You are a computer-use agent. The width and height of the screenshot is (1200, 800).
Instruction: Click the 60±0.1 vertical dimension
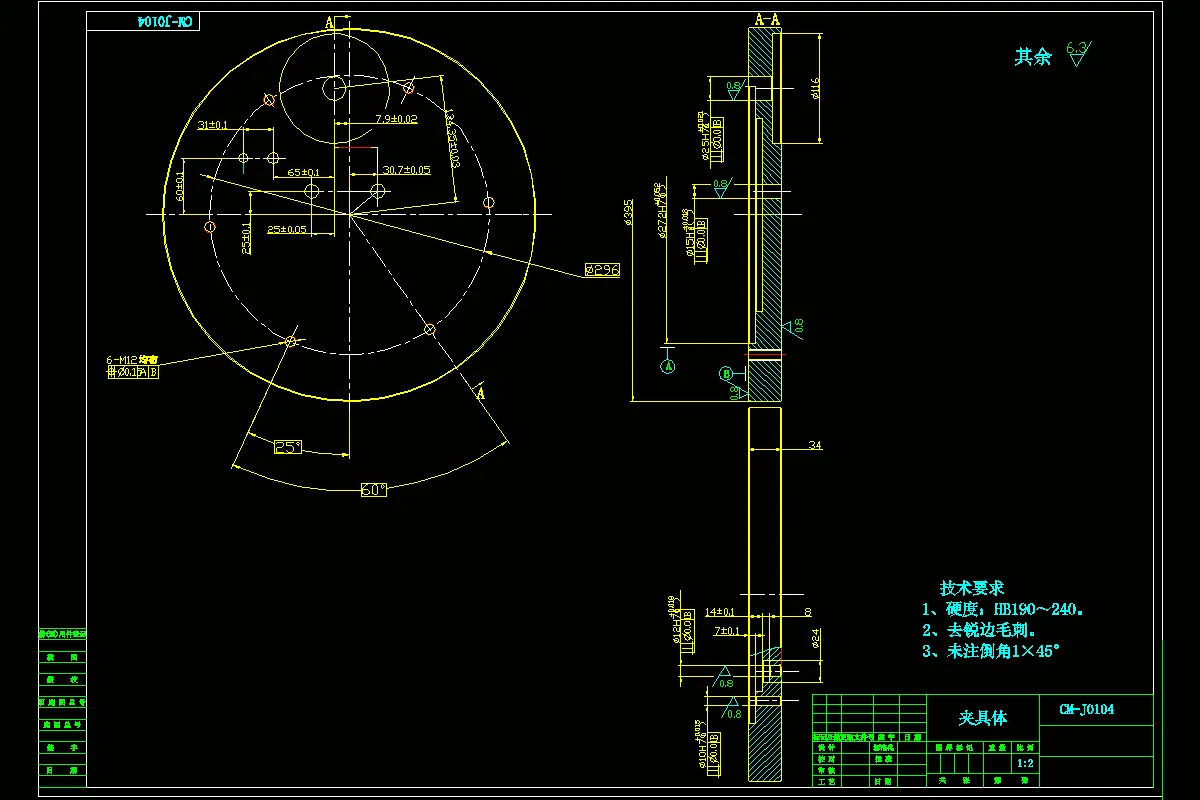point(180,187)
